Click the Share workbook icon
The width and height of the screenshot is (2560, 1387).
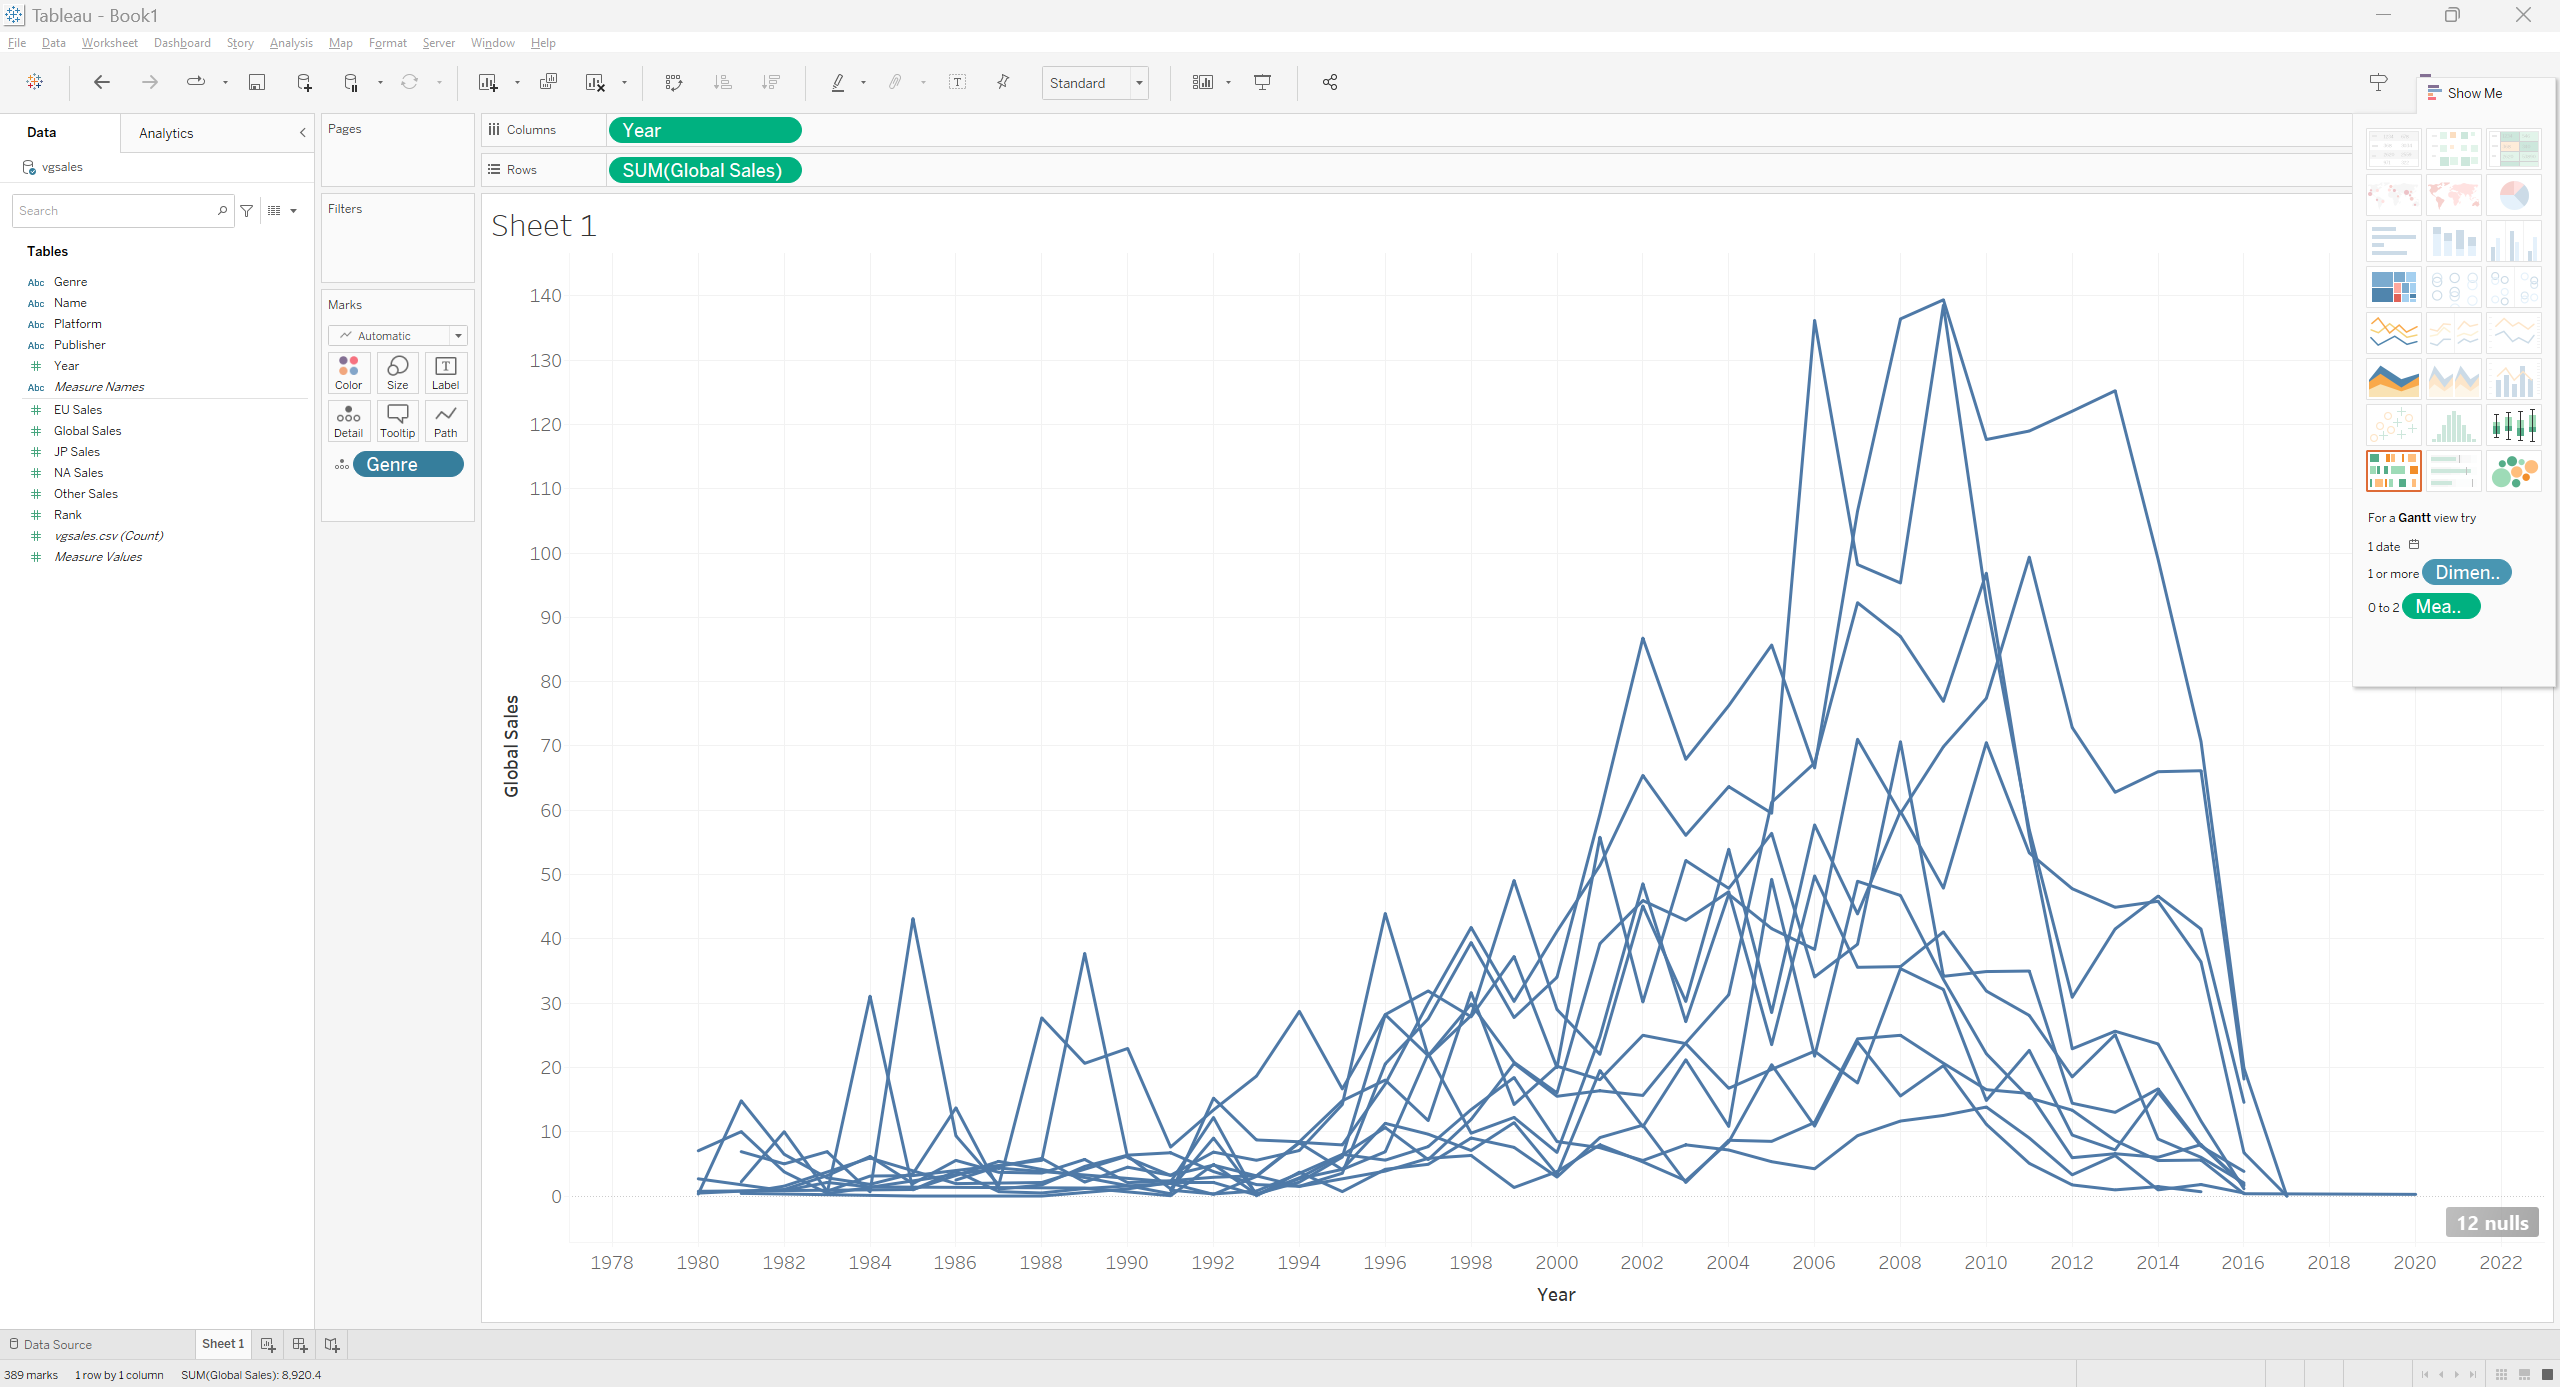point(1330,82)
